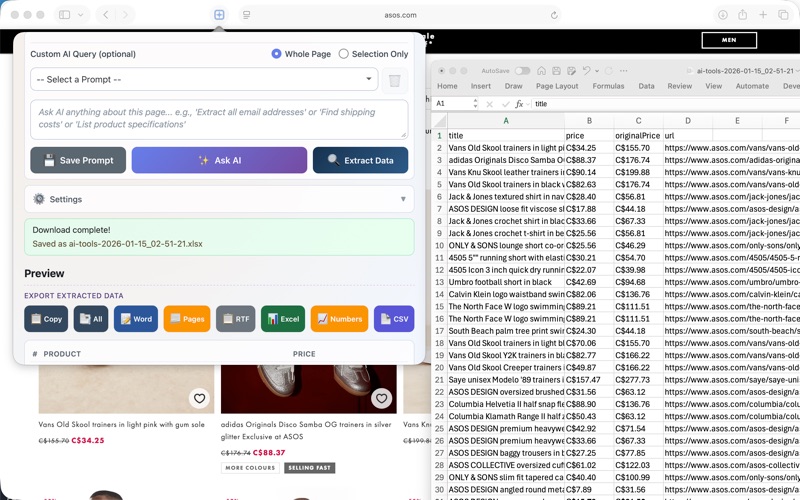Open the Excel Insert ribbon tab

(x=481, y=86)
